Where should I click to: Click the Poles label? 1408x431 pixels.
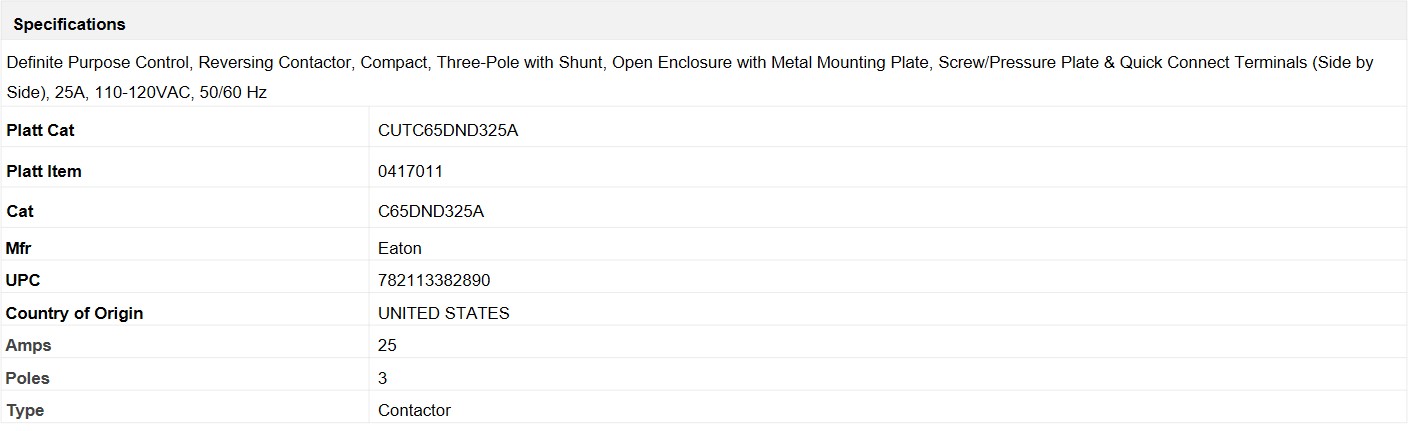tap(28, 378)
